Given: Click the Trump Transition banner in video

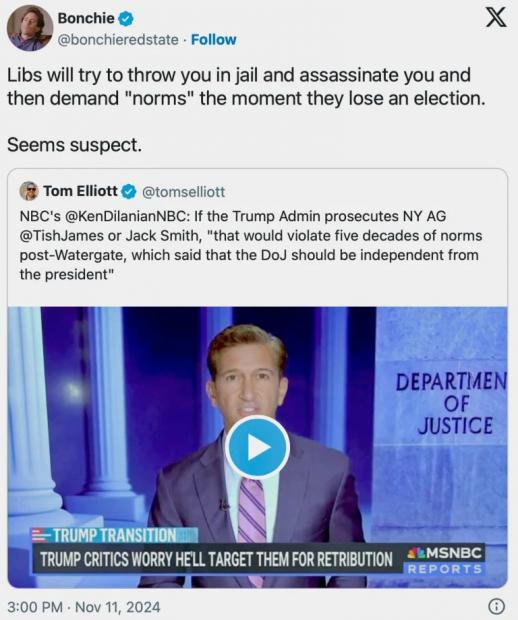Looking at the screenshot, I should [114, 535].
